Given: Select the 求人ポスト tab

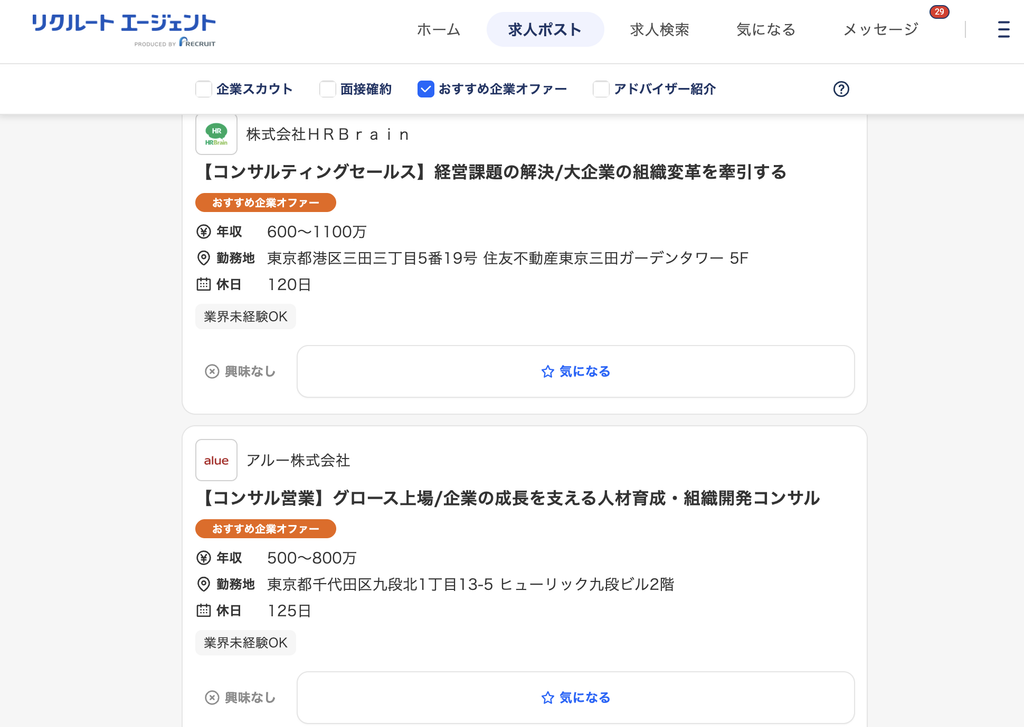Looking at the screenshot, I should point(545,29).
